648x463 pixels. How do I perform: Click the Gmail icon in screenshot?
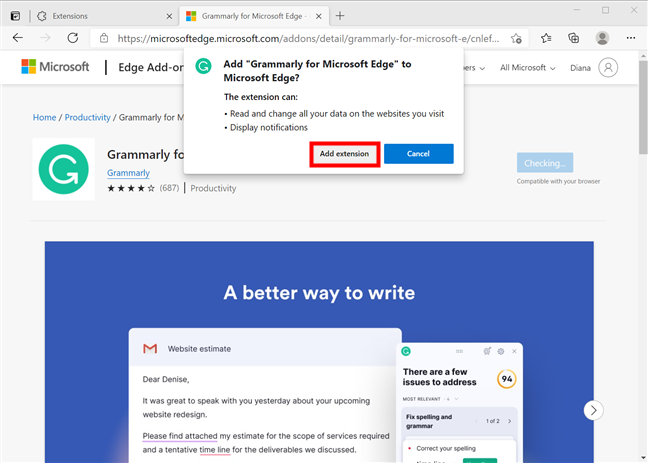click(150, 349)
